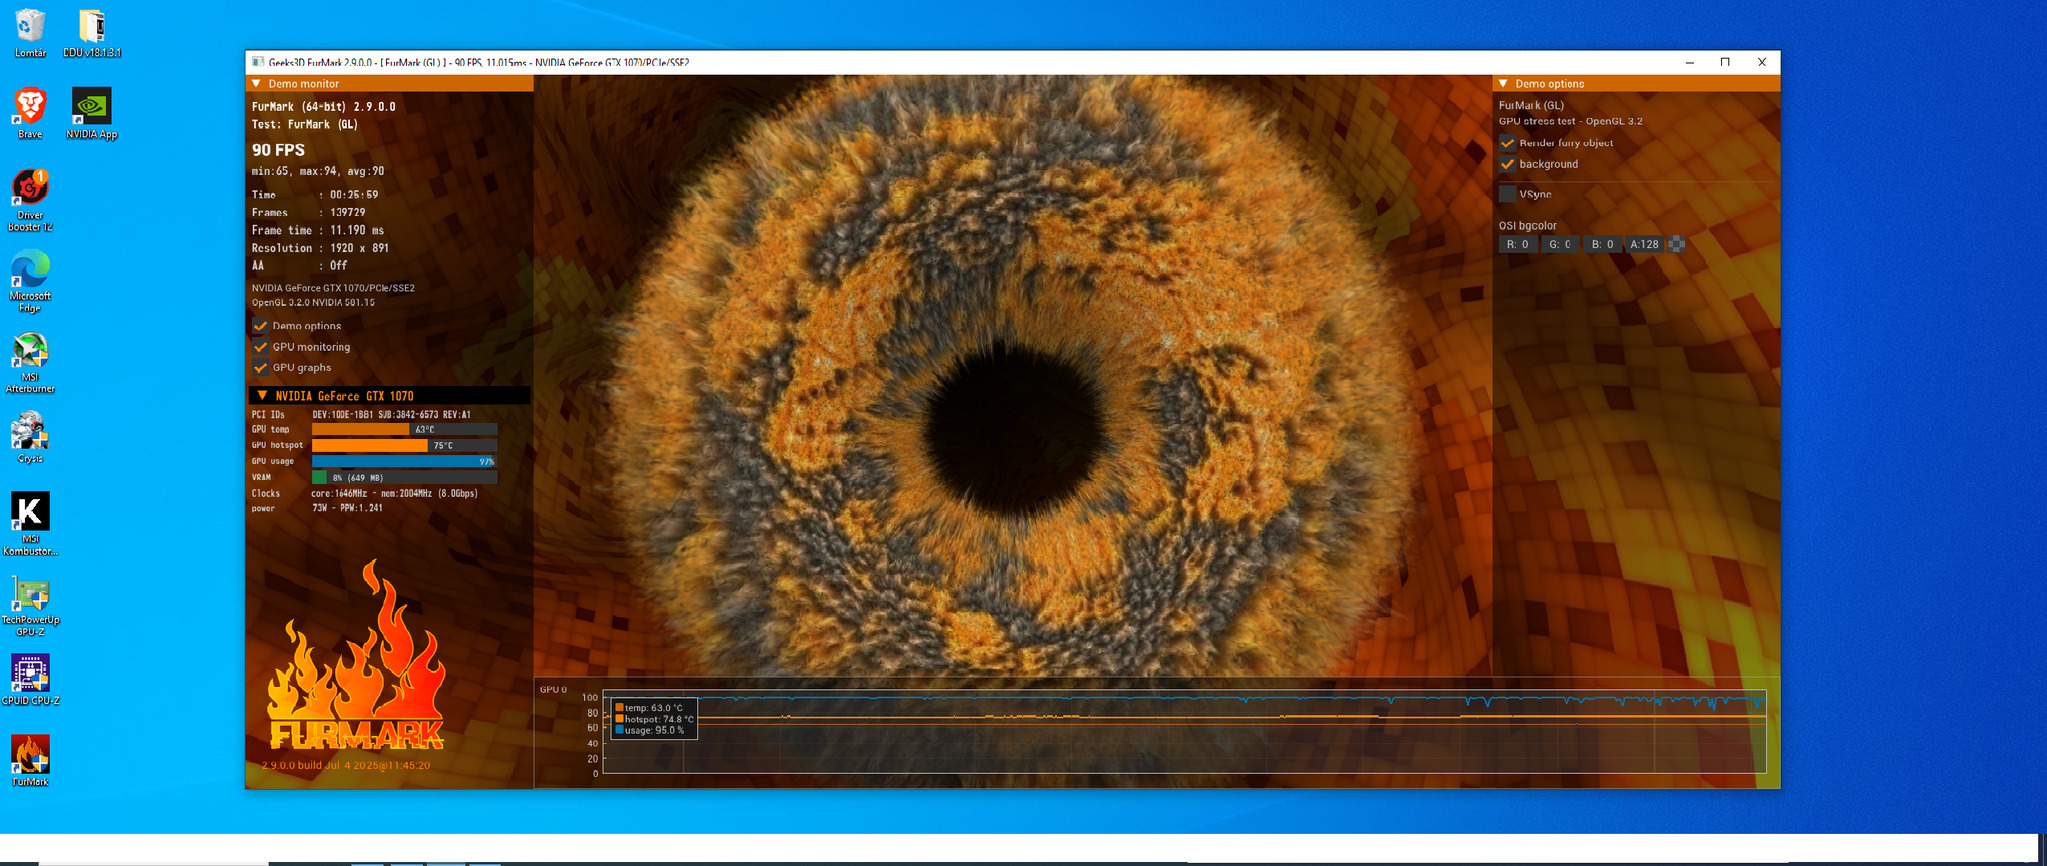Viewport: 2047px width, 866px height.
Task: Maximize the FurMark window
Action: point(1725,62)
